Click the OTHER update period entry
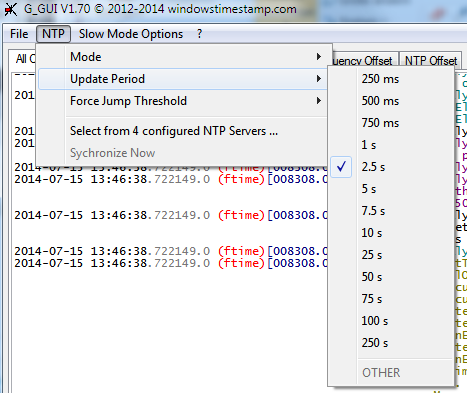This screenshot has width=467, height=393. (391, 373)
